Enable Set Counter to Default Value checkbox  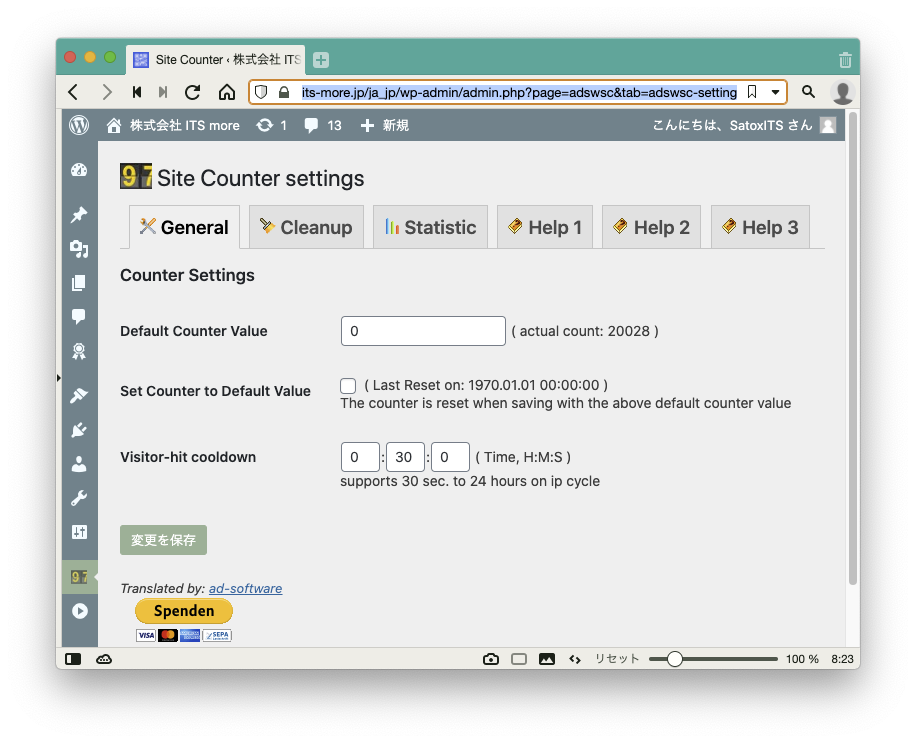tap(348, 386)
